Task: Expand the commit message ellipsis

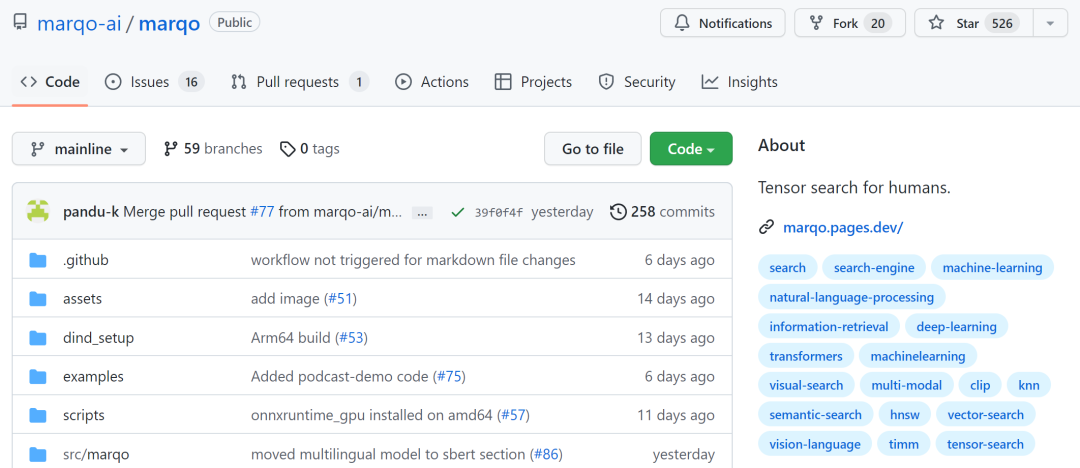Action: [422, 212]
